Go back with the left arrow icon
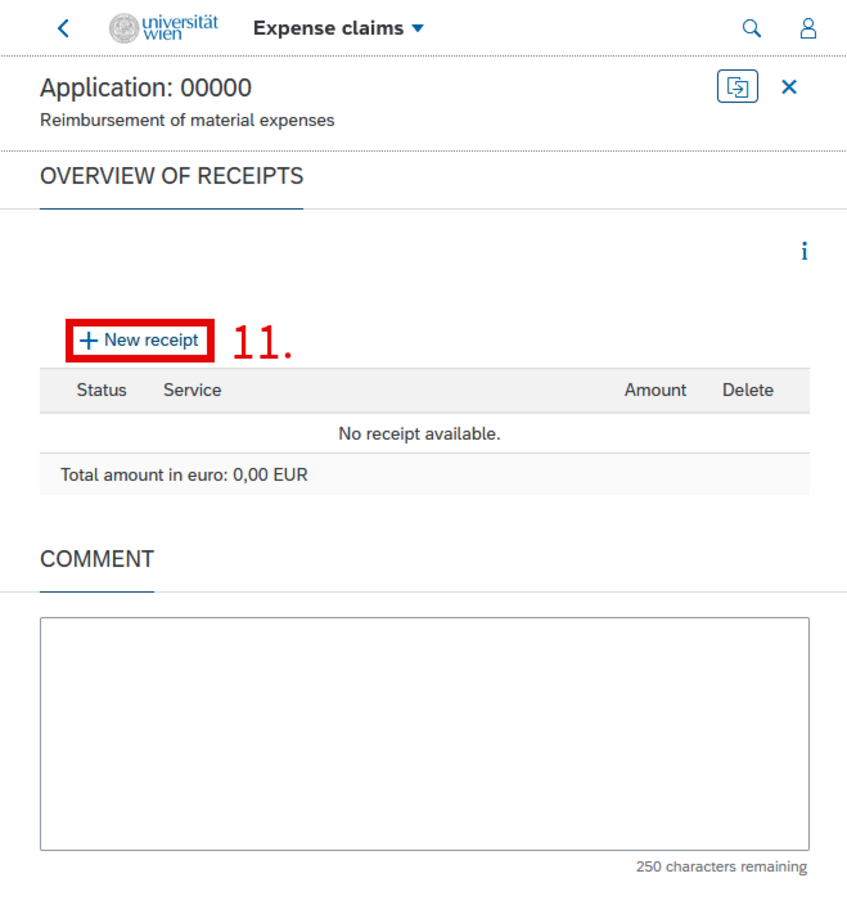This screenshot has height=905, width=847. (x=64, y=28)
